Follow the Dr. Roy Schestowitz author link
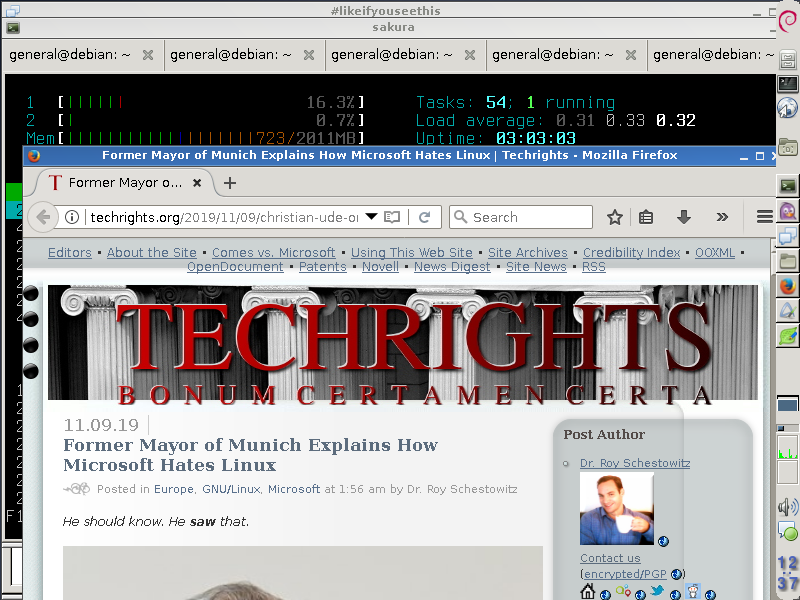Image resolution: width=800 pixels, height=600 pixels. [635, 463]
